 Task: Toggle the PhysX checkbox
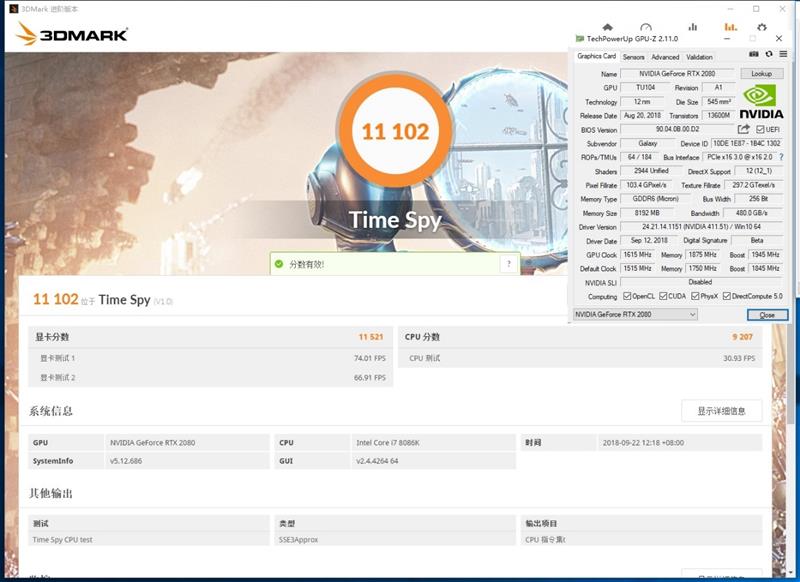click(695, 296)
